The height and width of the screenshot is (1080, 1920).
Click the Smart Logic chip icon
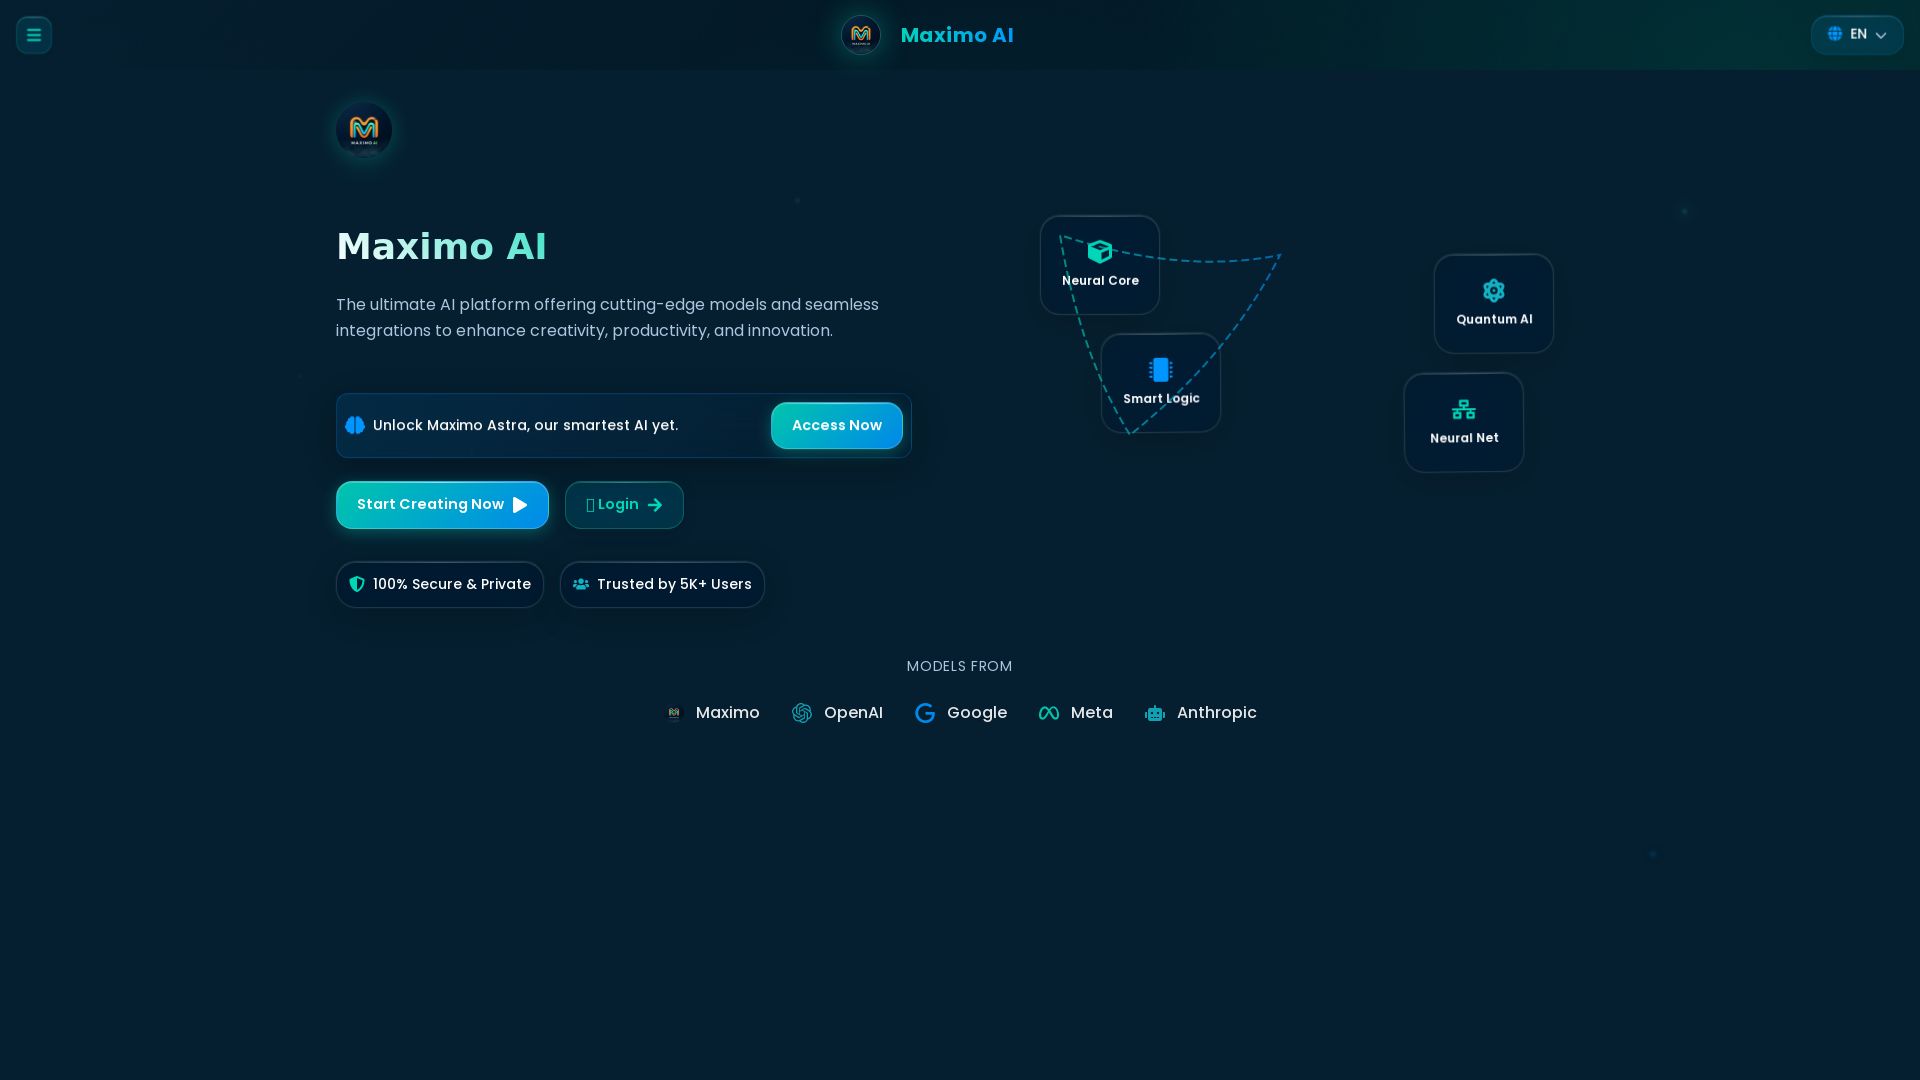click(1160, 369)
